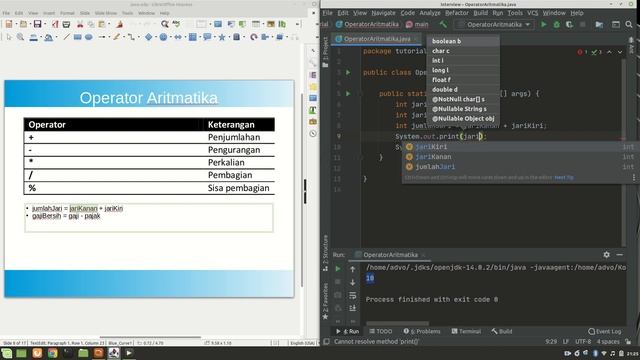Click the '4 spaces' indent in status bar
This screenshot has width=640, height=360.
coord(608,341)
